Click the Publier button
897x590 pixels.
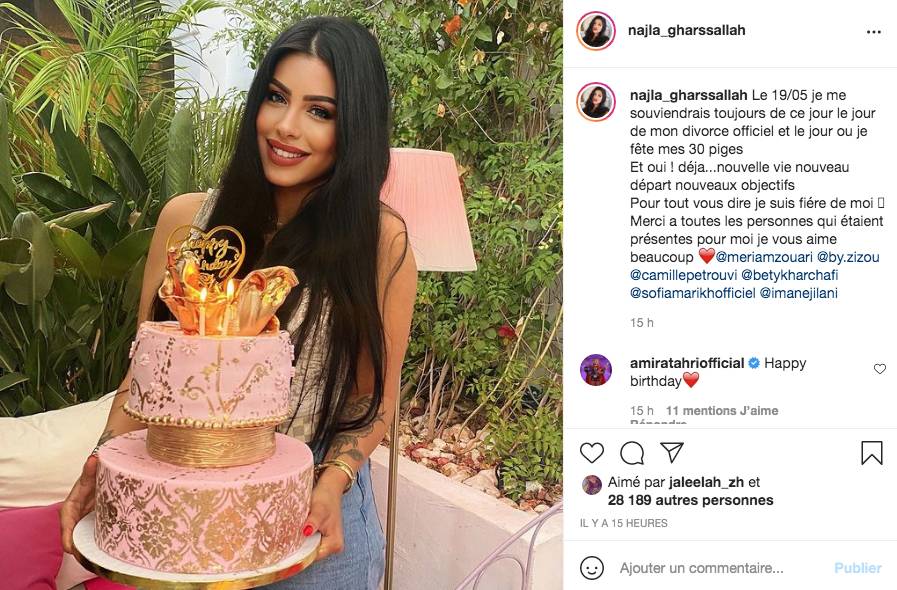tap(858, 568)
